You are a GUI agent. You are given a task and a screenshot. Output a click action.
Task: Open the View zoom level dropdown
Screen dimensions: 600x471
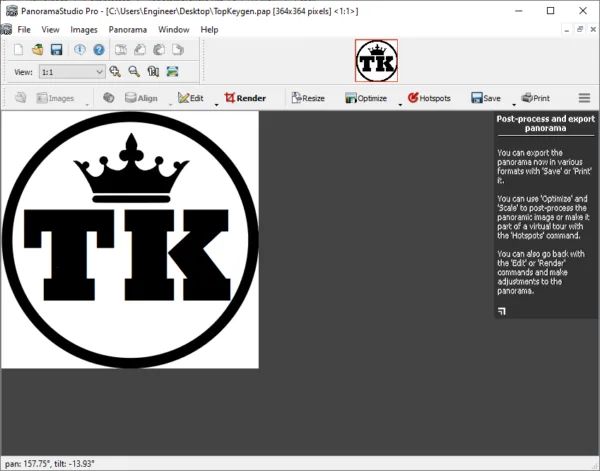[x=72, y=72]
